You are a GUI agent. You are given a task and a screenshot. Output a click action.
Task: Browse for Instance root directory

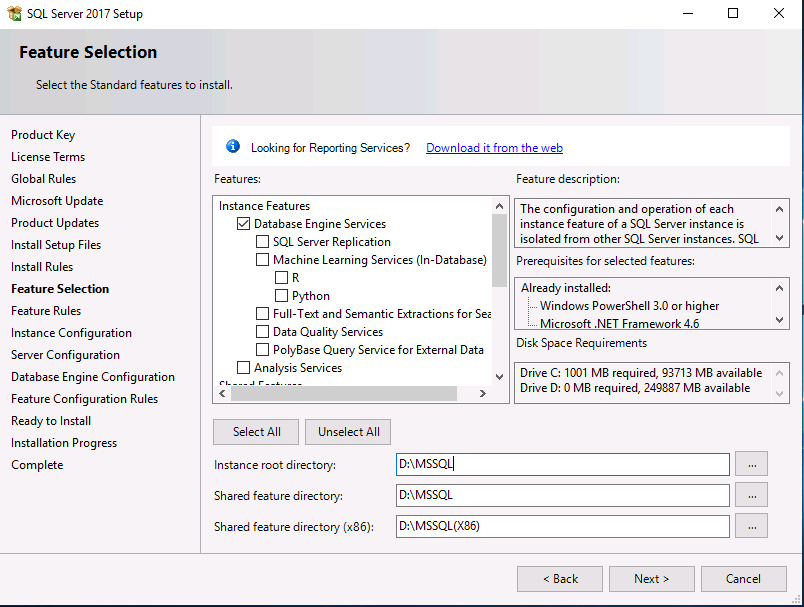pyautogui.click(x=751, y=464)
